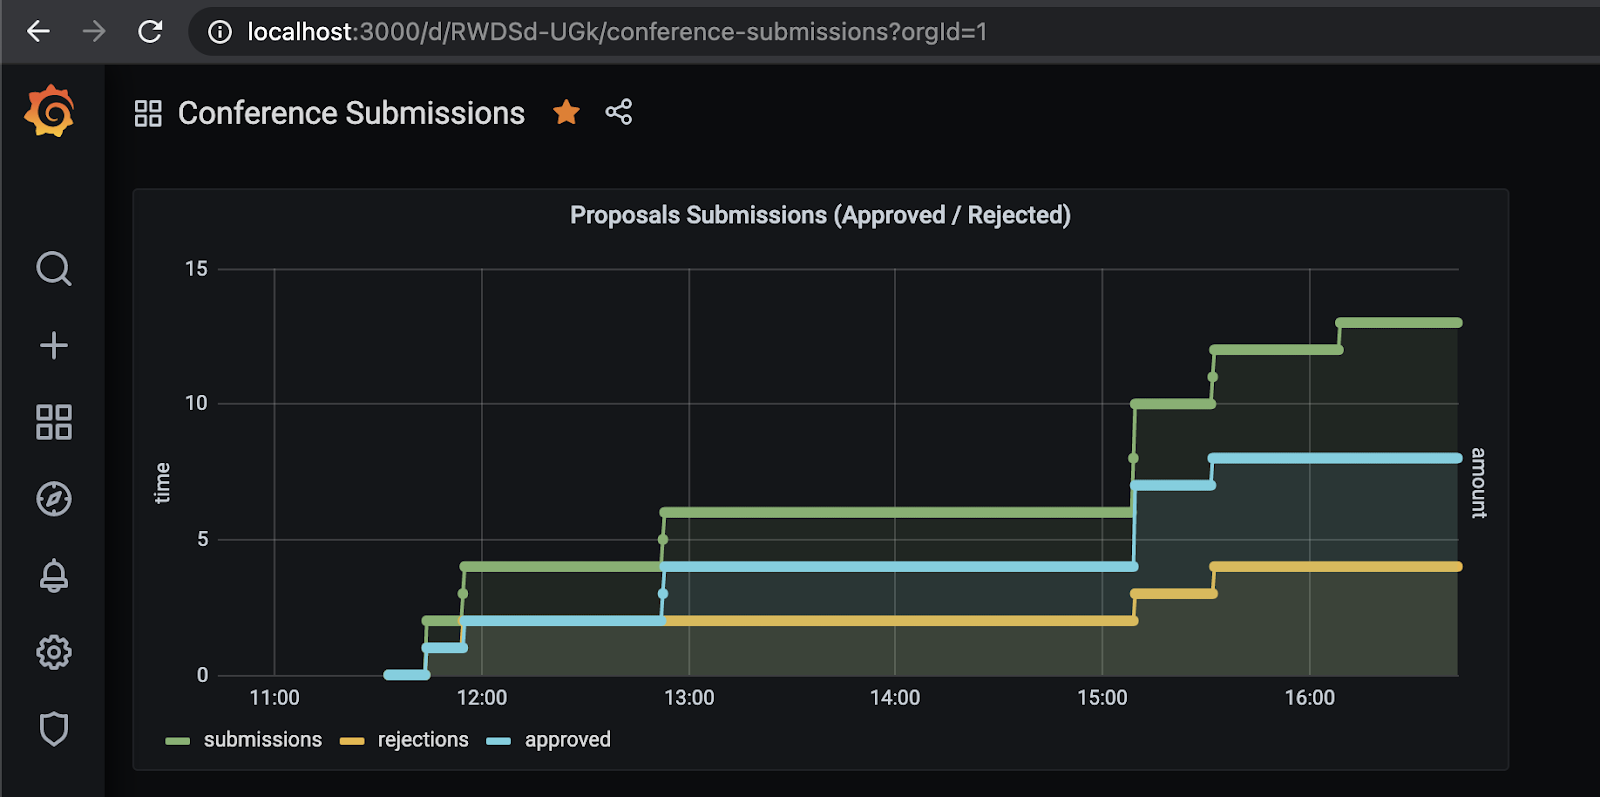Click the Create plus icon in sidebar
This screenshot has width=1600, height=797.
pyautogui.click(x=54, y=345)
